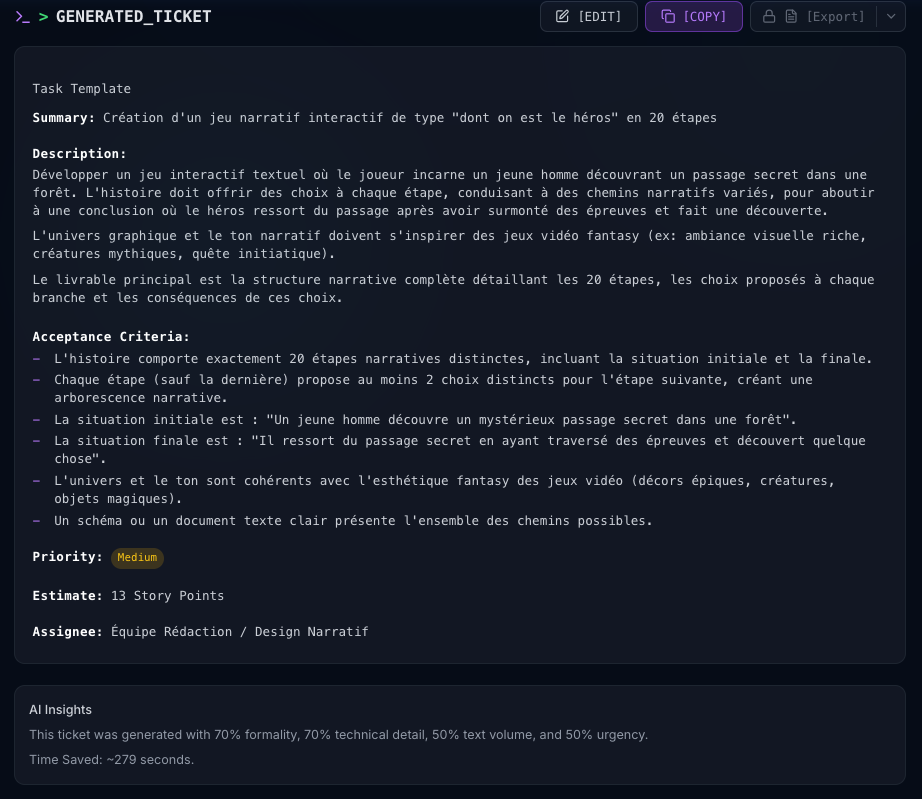
Task: Click the GENERATED_TICKET header title
Action: click(x=133, y=17)
